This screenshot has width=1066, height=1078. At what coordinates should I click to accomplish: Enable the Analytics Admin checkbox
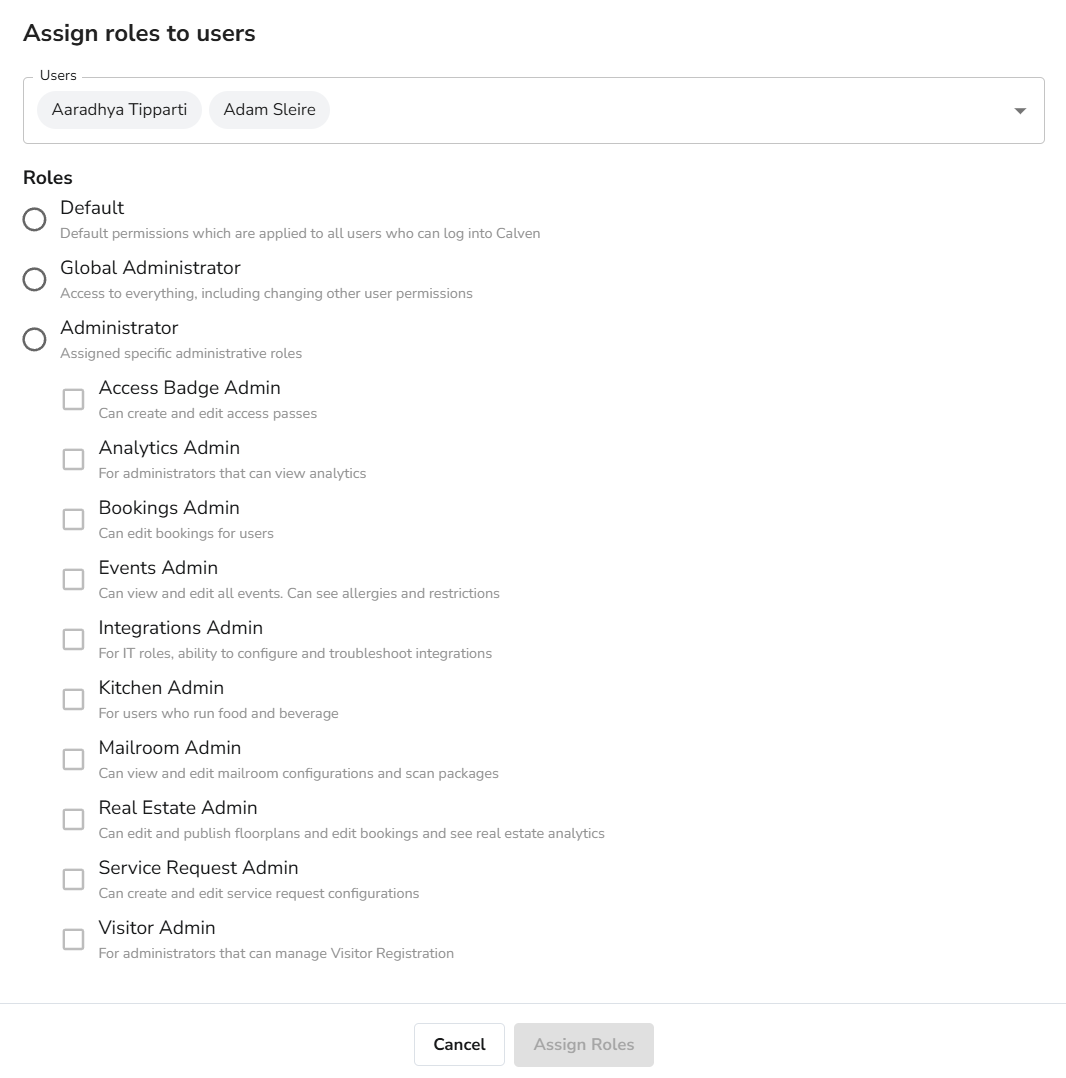pyautogui.click(x=73, y=460)
